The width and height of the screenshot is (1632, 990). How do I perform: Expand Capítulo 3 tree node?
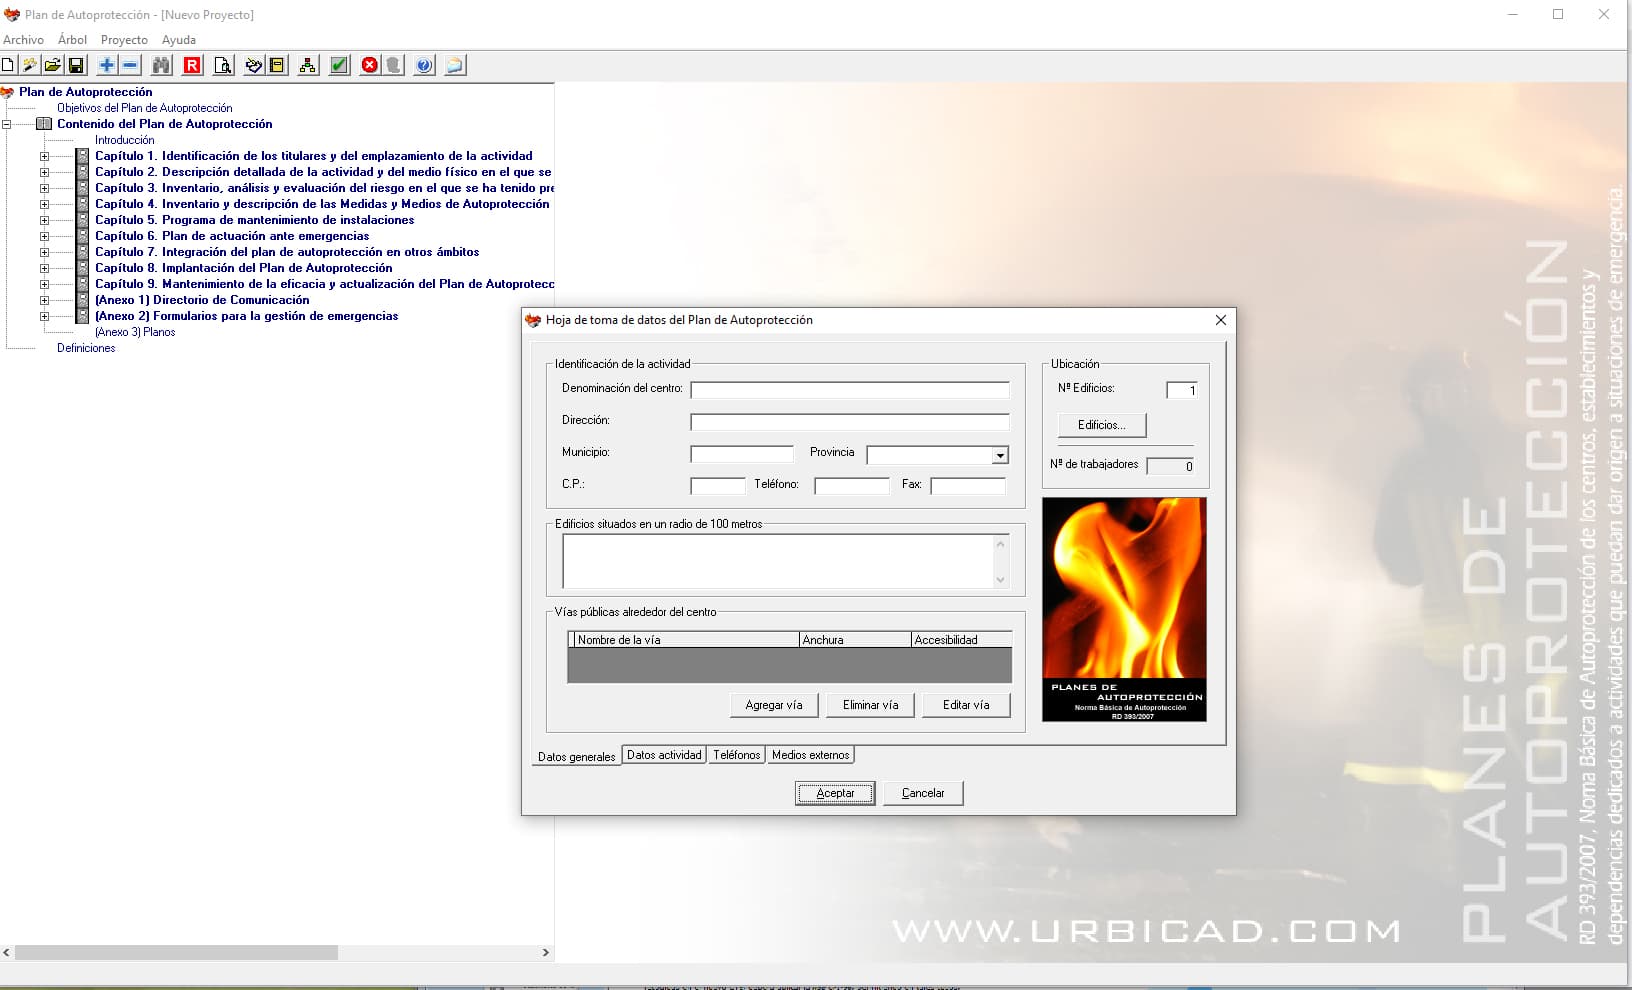tap(44, 188)
